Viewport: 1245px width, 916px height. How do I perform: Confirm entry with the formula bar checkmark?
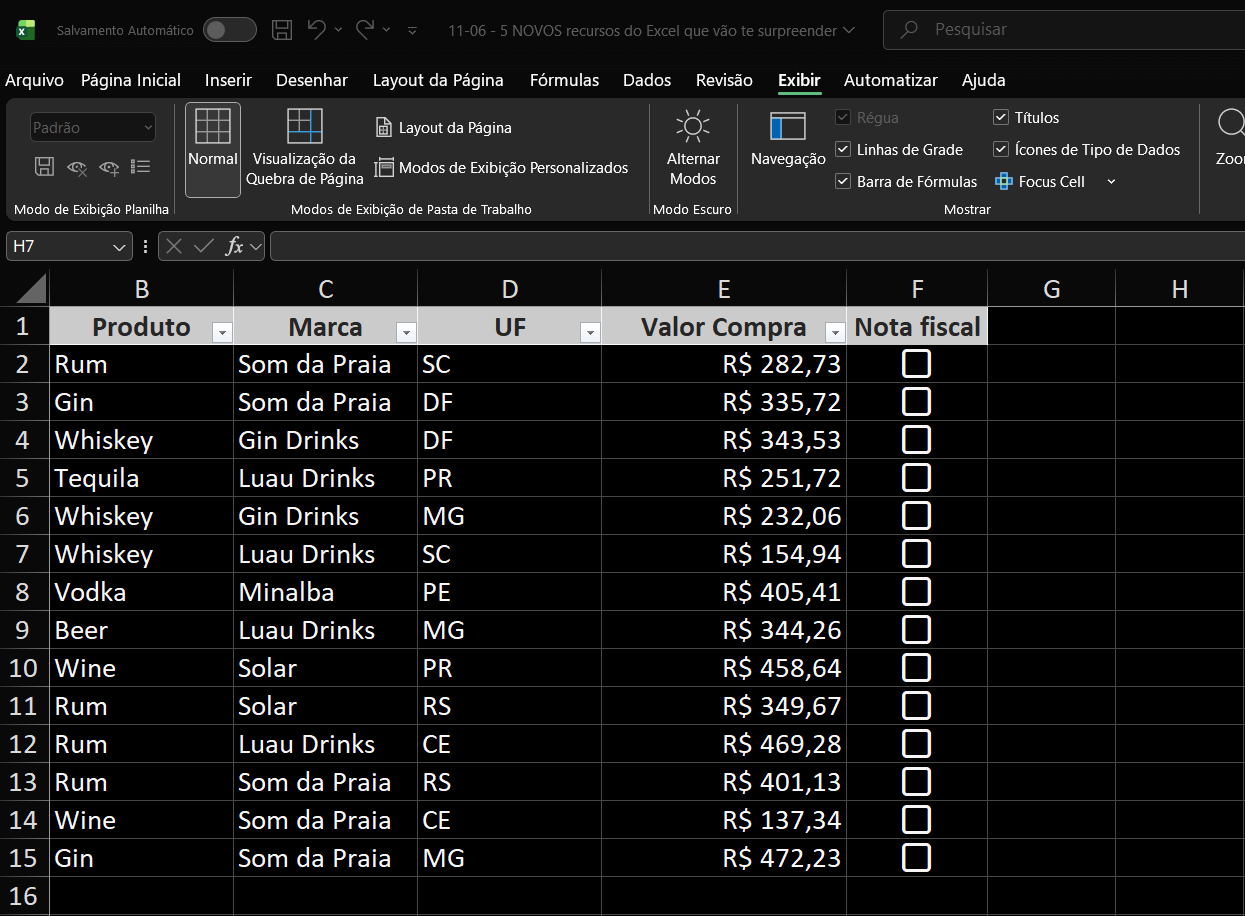pos(204,246)
